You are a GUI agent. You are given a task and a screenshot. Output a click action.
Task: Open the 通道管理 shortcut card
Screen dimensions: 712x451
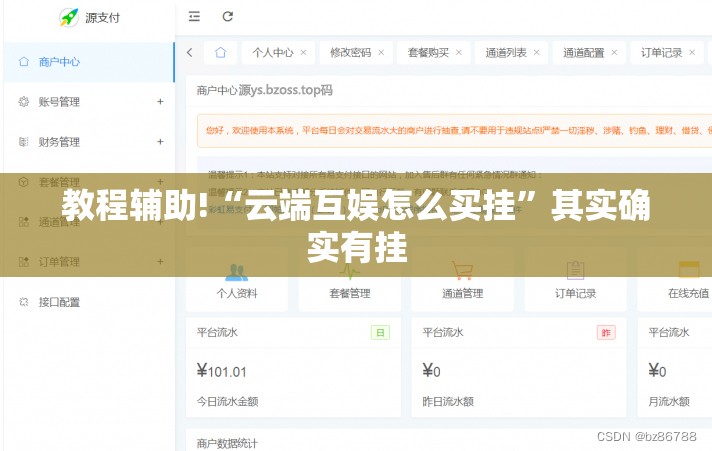coord(462,279)
